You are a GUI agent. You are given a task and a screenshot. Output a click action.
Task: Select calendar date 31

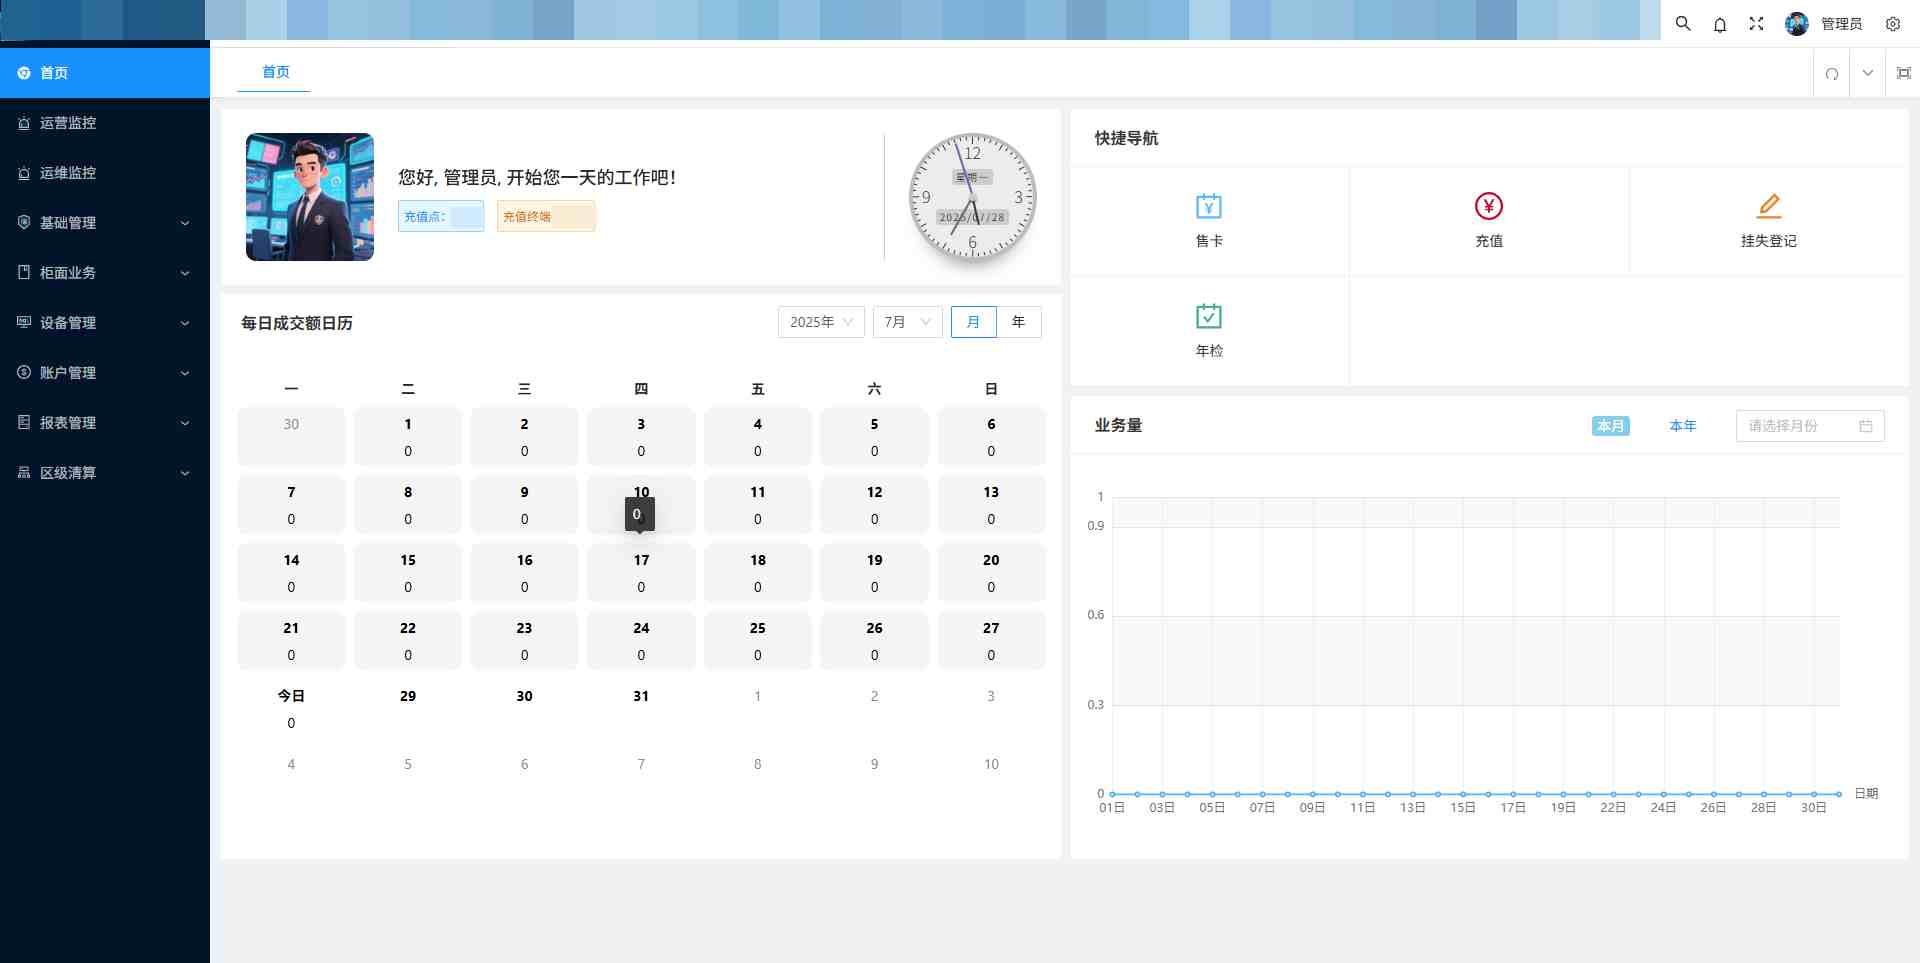641,708
